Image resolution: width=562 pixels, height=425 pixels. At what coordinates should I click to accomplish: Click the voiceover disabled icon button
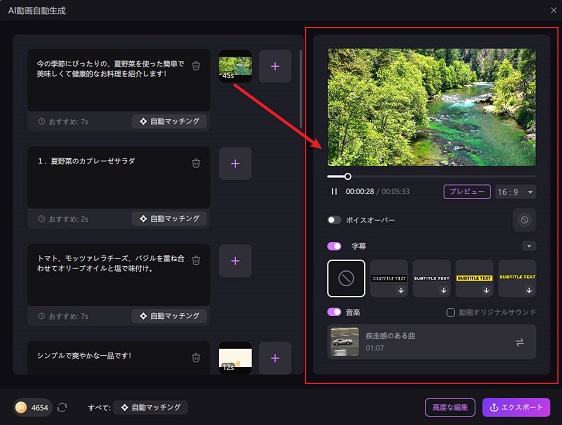click(524, 220)
